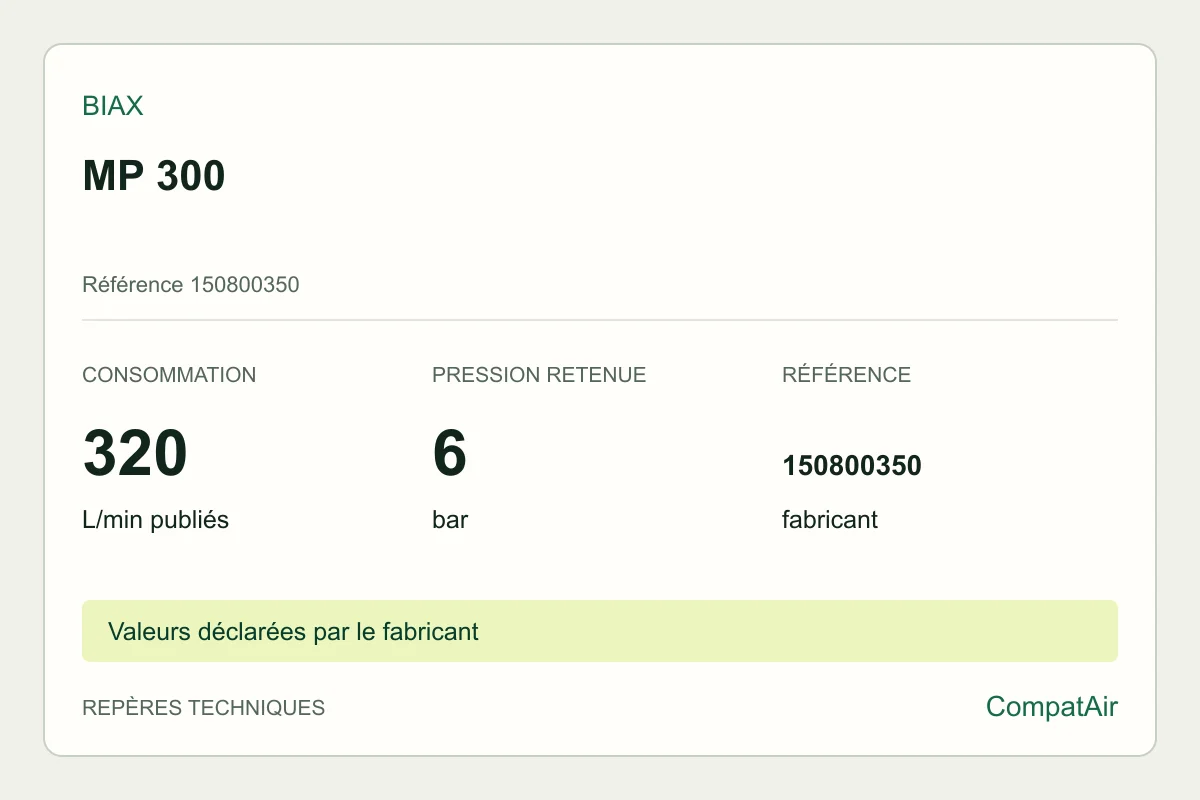Click the PRESSION RETENUE heading
This screenshot has height=800, width=1200.
click(x=539, y=375)
